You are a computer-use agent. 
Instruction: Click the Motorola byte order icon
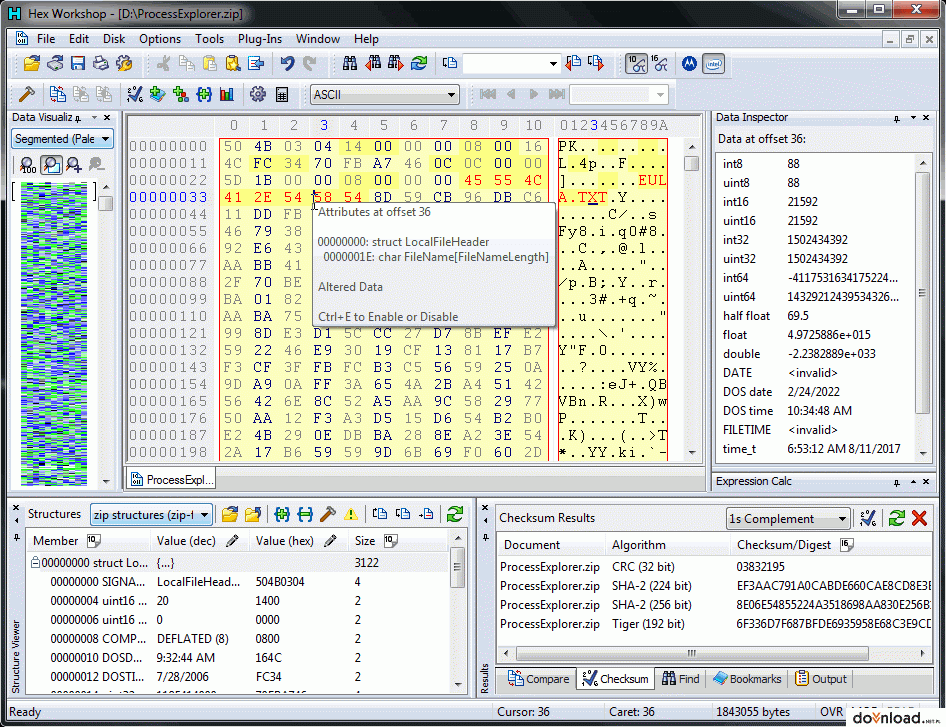(x=689, y=63)
